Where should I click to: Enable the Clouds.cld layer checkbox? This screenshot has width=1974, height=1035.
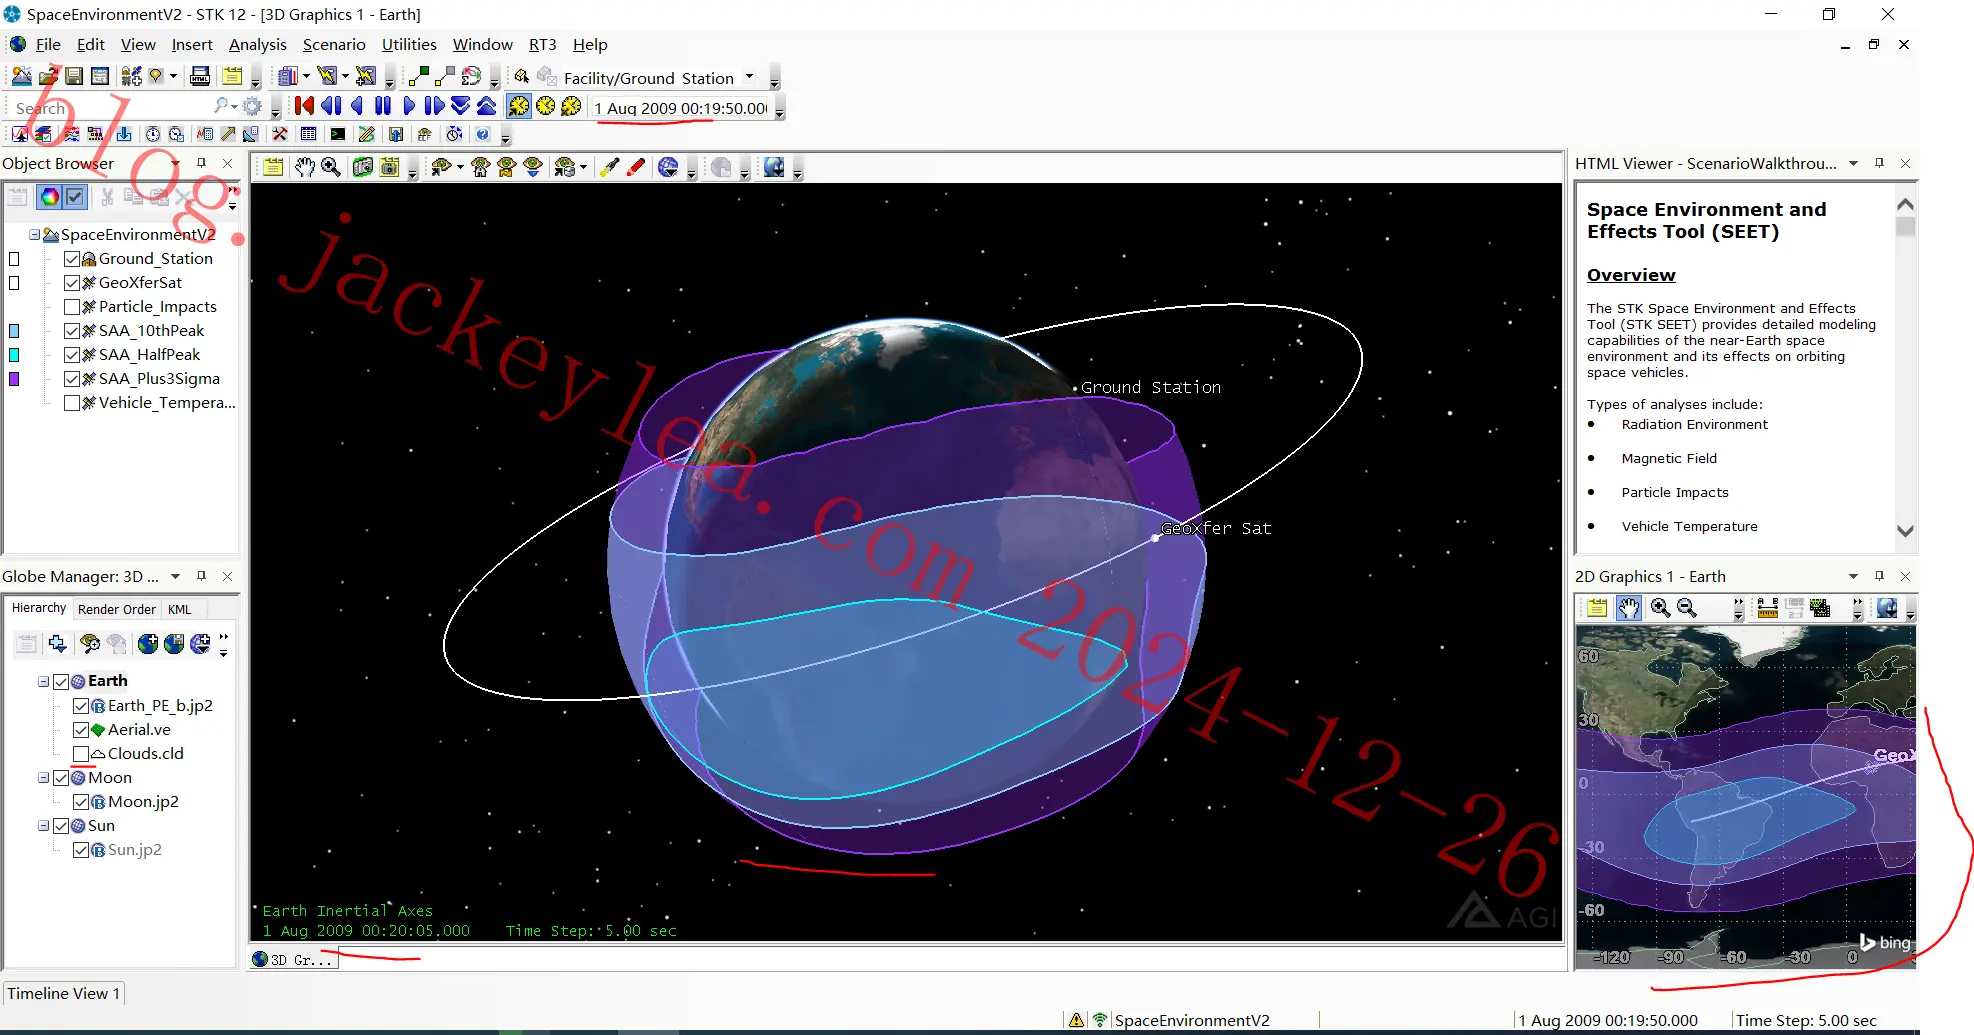click(x=81, y=754)
